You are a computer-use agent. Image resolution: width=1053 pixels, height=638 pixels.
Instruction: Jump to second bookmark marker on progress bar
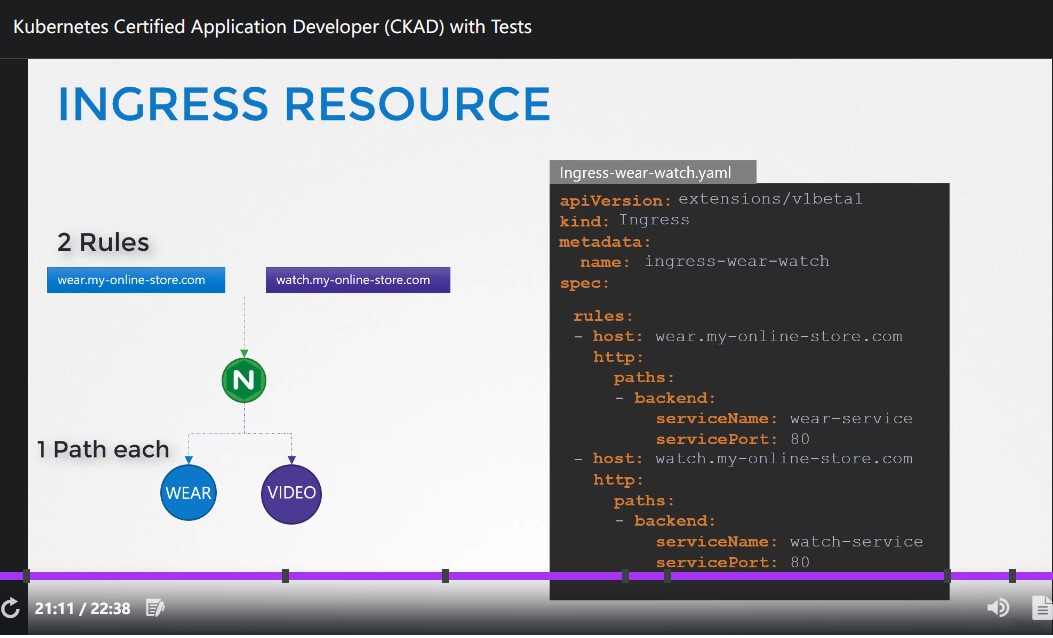[x=285, y=576]
